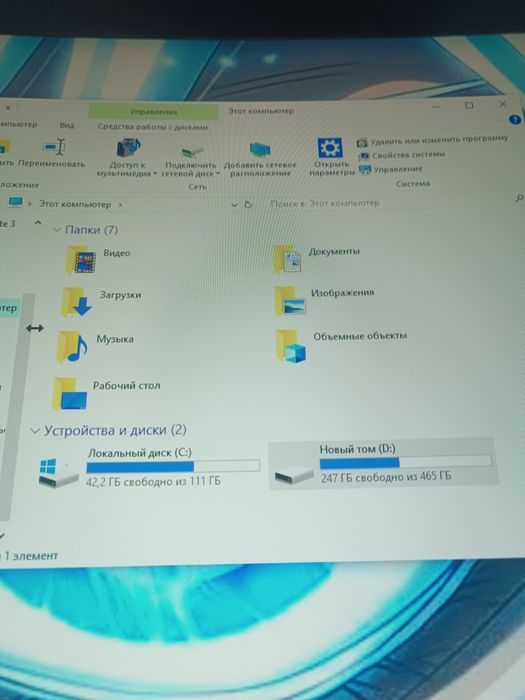The height and width of the screenshot is (700, 525).
Task: Collapse the Папки (7) group
Action: (x=57, y=230)
